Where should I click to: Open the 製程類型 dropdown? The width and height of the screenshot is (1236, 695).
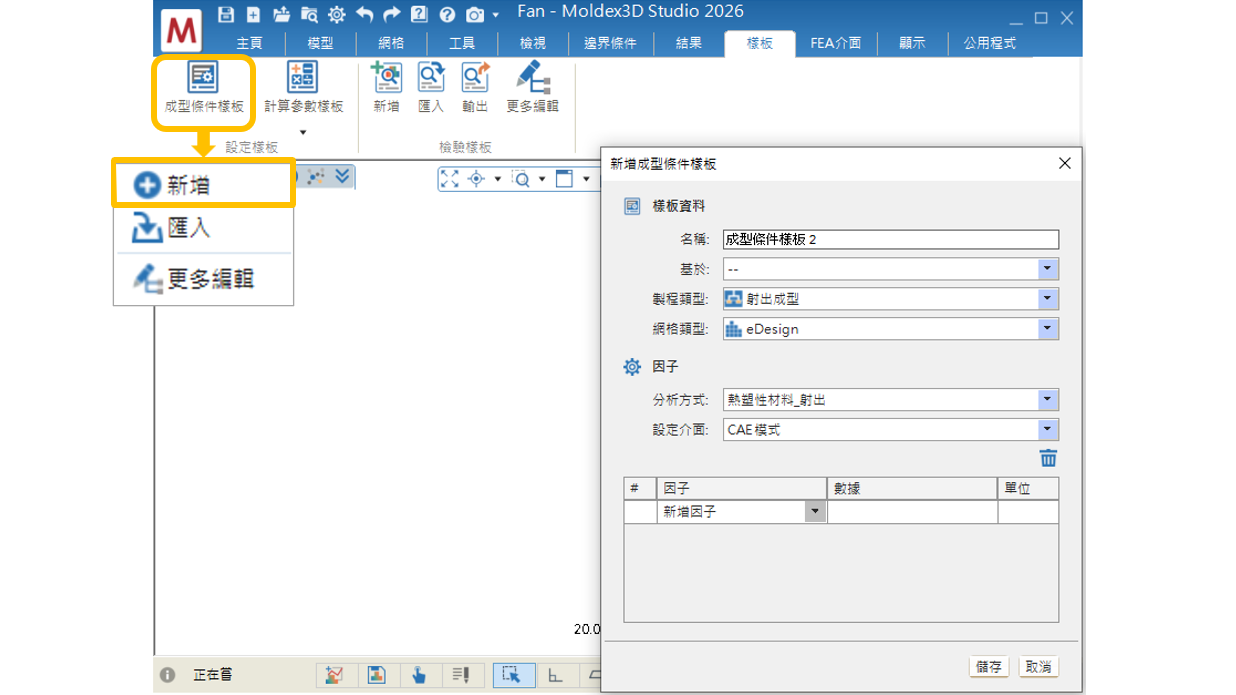[890, 299]
